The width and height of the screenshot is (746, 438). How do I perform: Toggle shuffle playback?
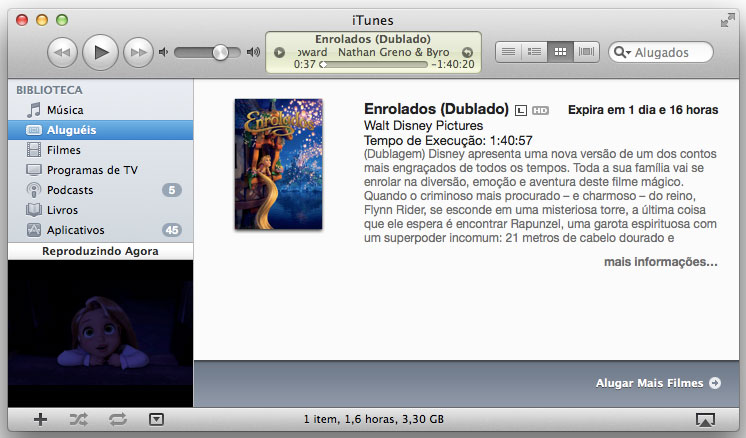tap(79, 419)
